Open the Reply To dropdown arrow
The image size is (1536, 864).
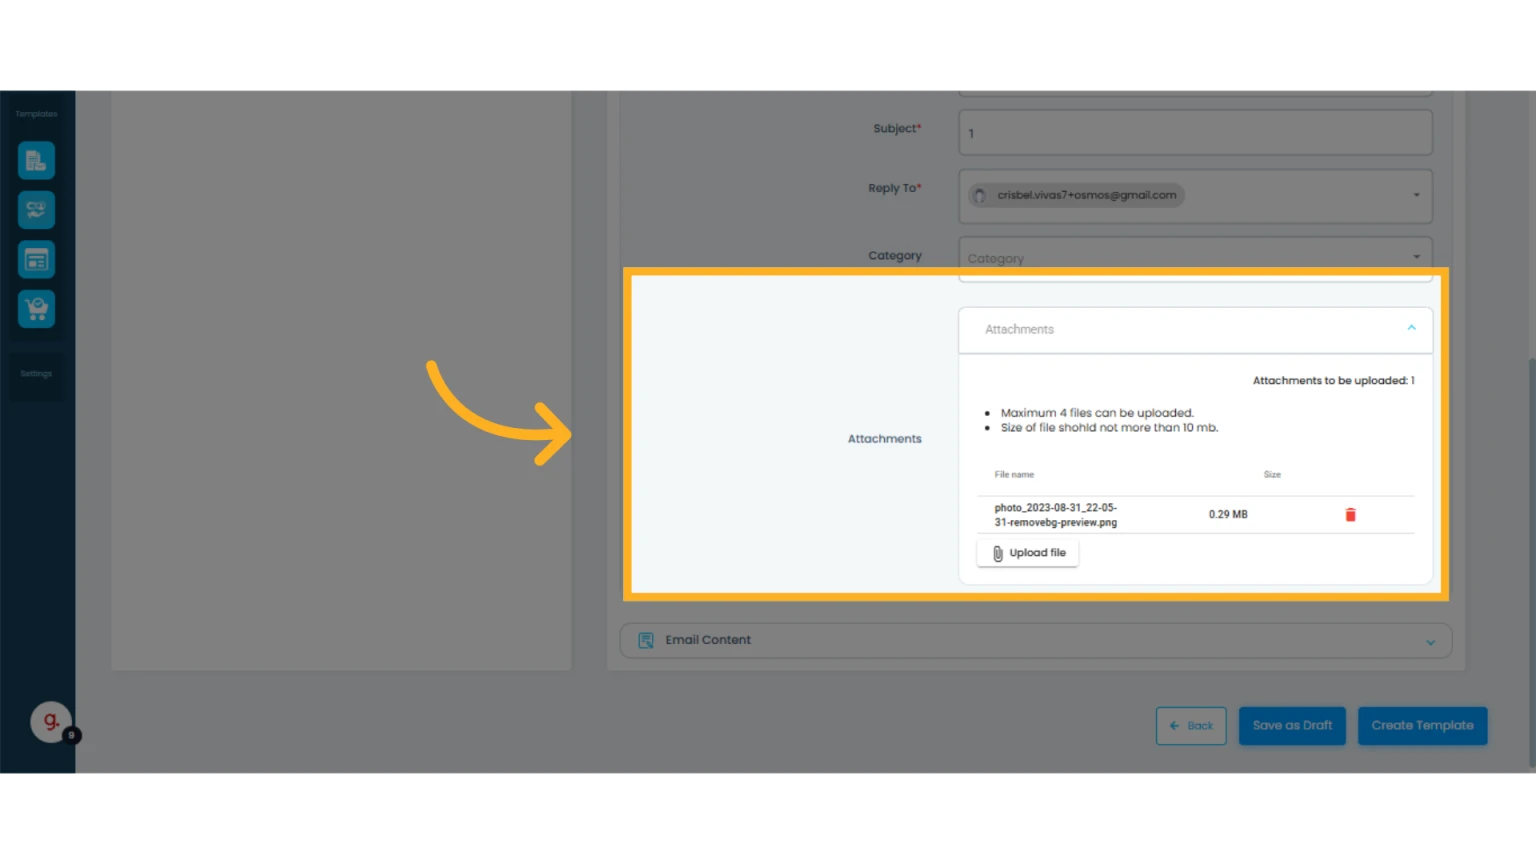coord(1416,195)
